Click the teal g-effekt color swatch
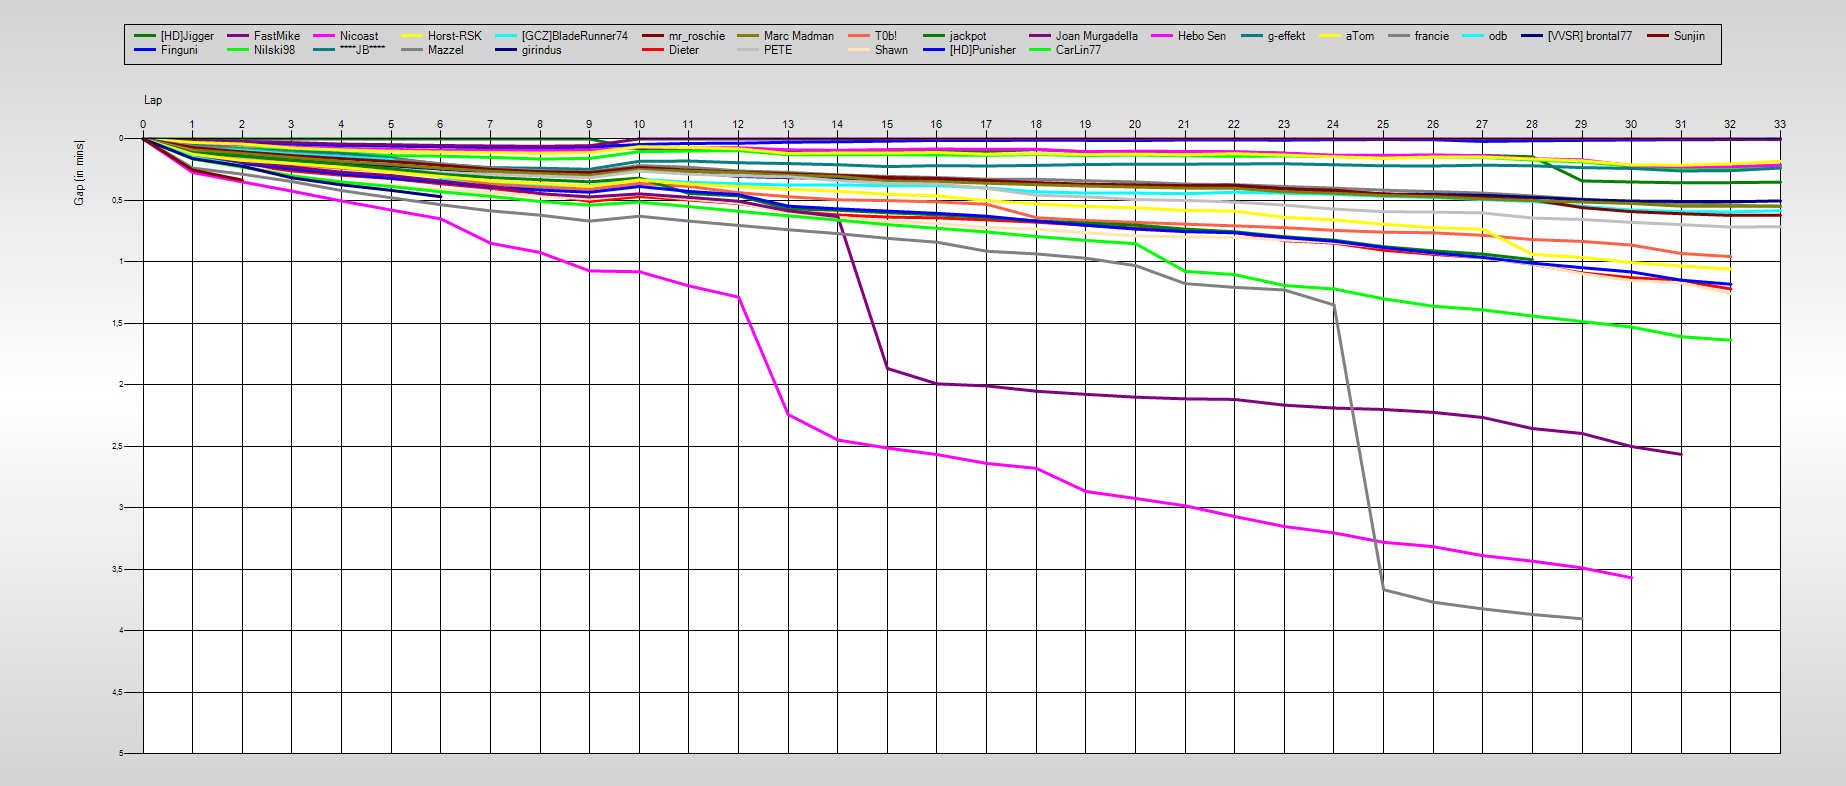 pos(1252,36)
